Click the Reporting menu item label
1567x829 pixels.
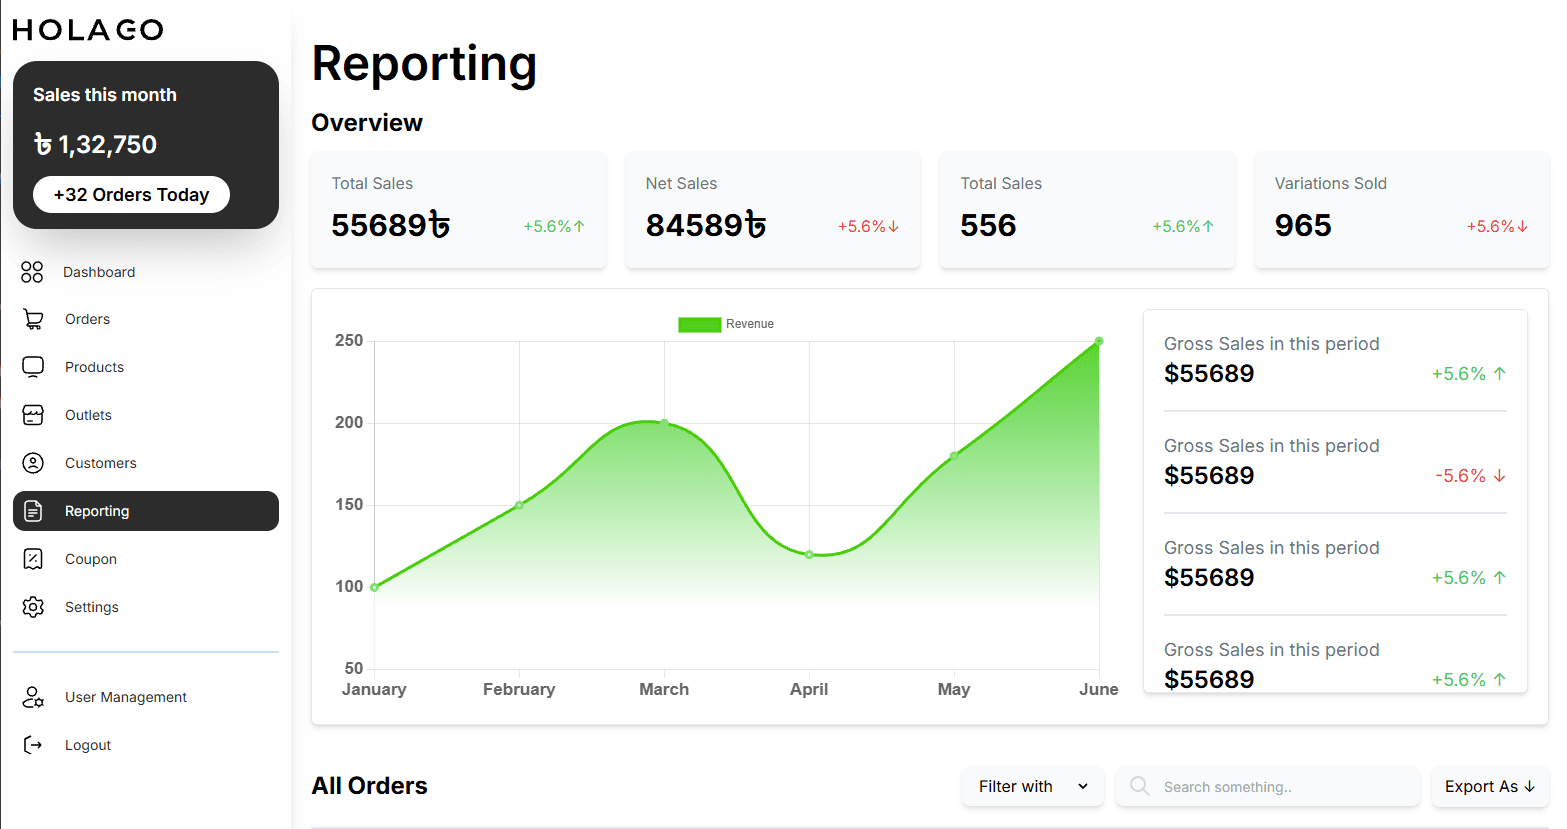(97, 511)
